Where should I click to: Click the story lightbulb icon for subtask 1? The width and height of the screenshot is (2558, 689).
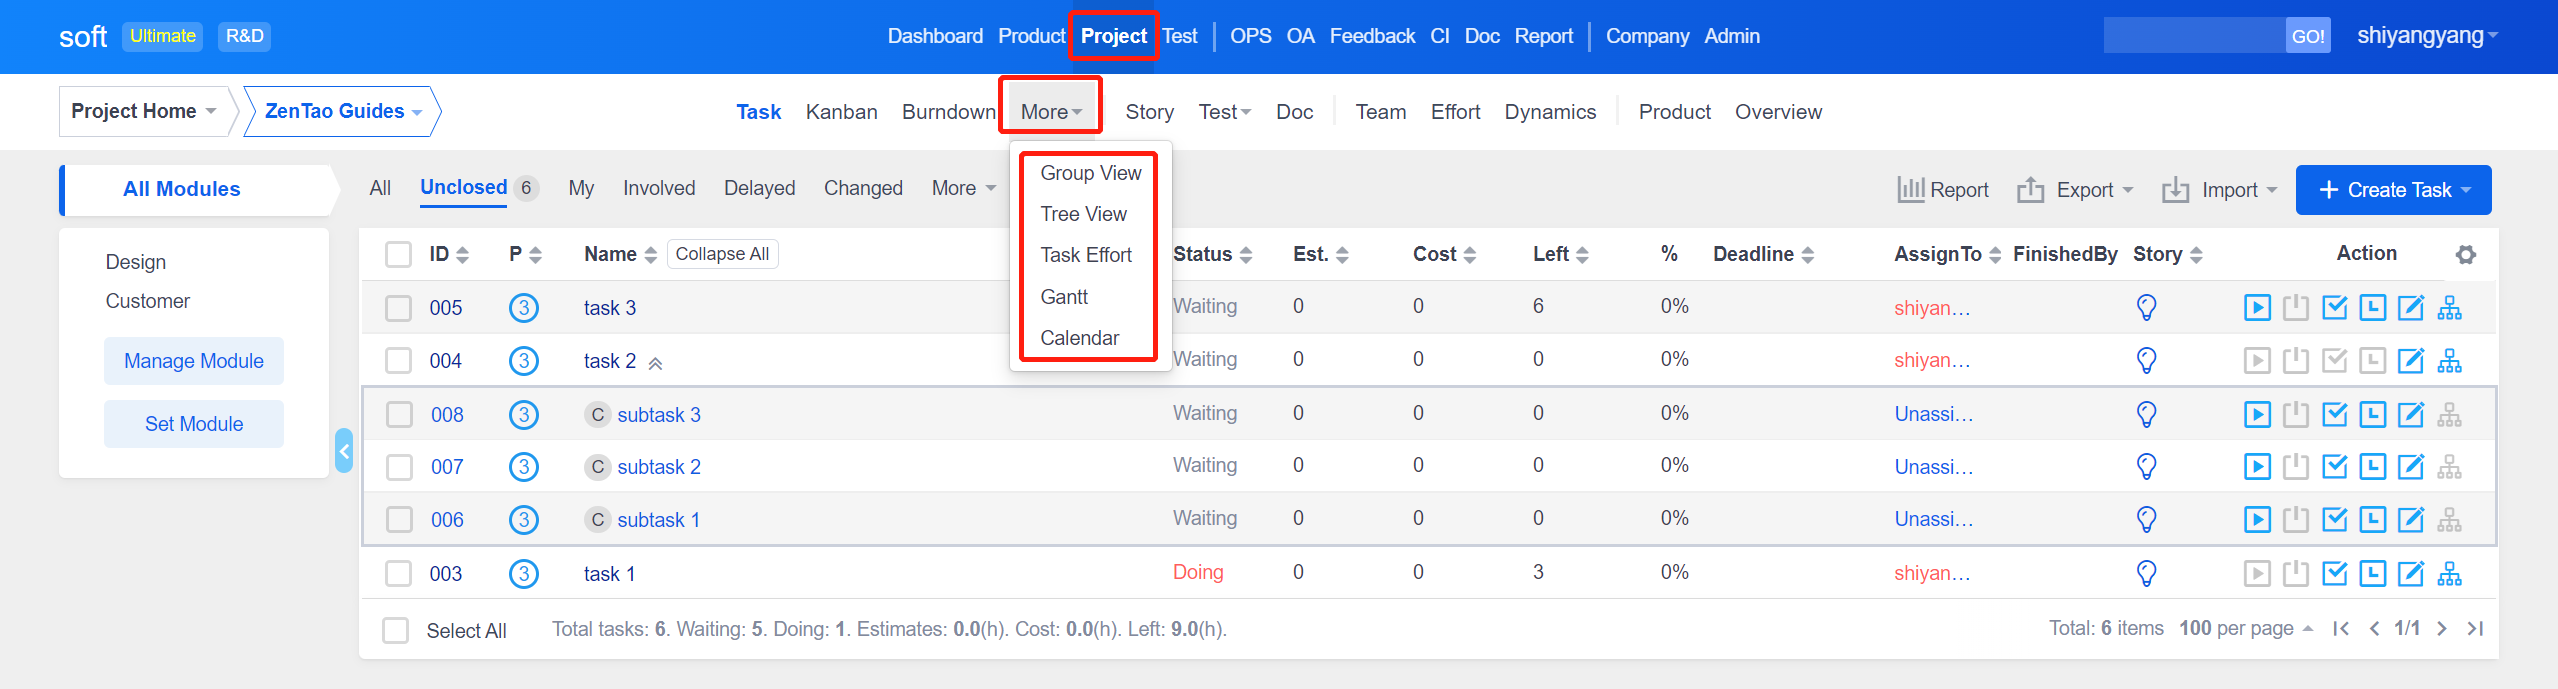[2146, 519]
